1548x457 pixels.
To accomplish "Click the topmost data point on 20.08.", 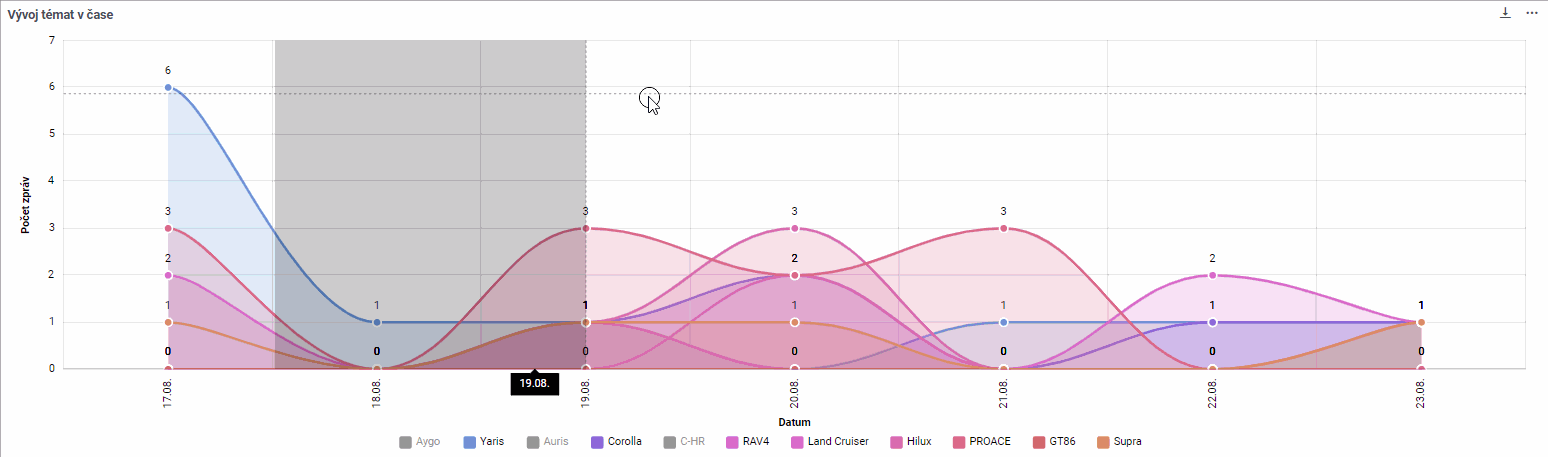I will [795, 228].
